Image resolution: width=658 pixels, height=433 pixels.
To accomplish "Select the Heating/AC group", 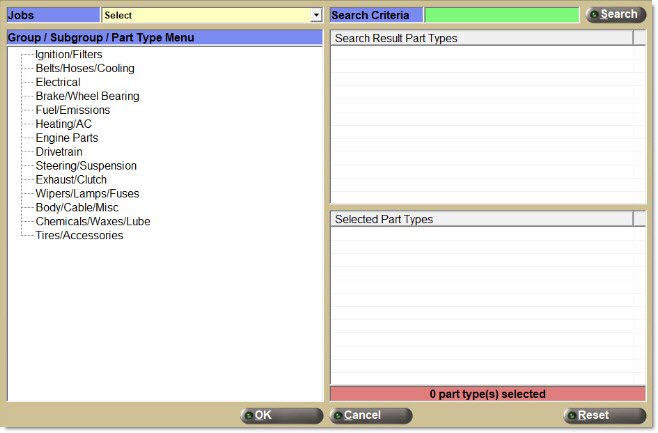I will pyautogui.click(x=63, y=124).
